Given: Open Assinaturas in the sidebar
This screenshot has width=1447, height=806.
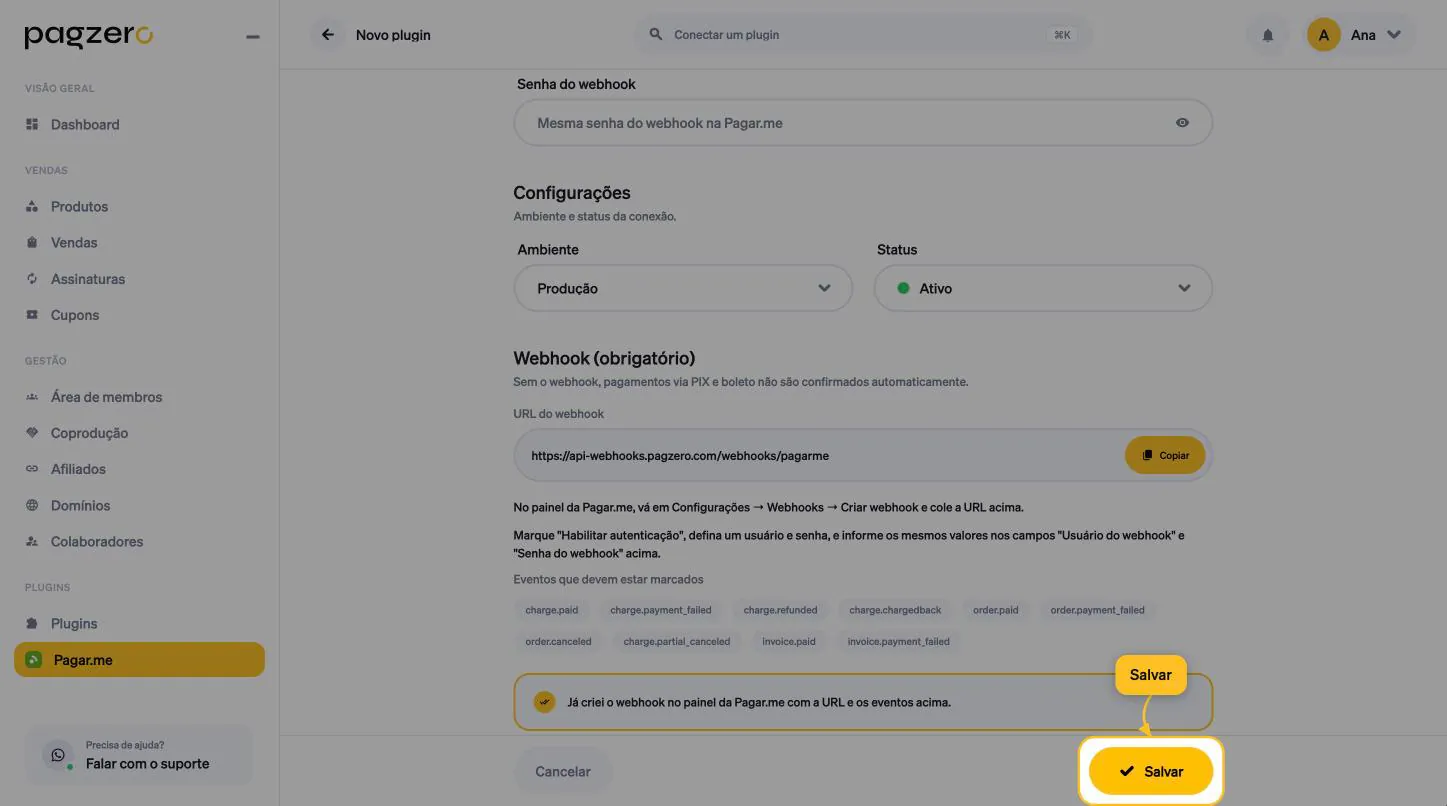Looking at the screenshot, I should point(88,279).
